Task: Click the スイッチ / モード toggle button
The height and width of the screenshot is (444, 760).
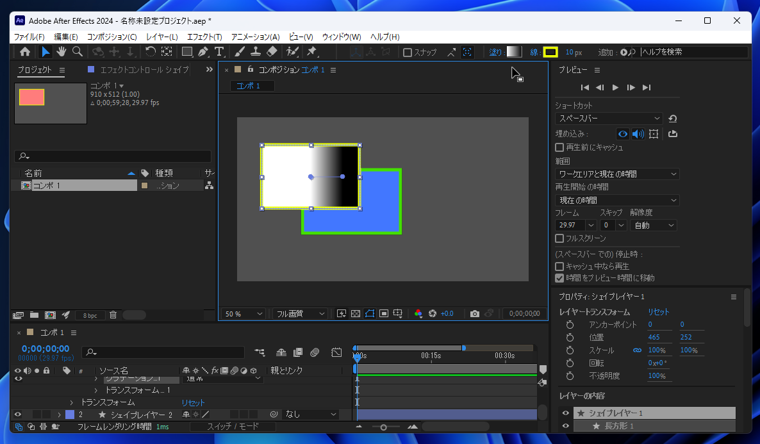Action: click(233, 427)
